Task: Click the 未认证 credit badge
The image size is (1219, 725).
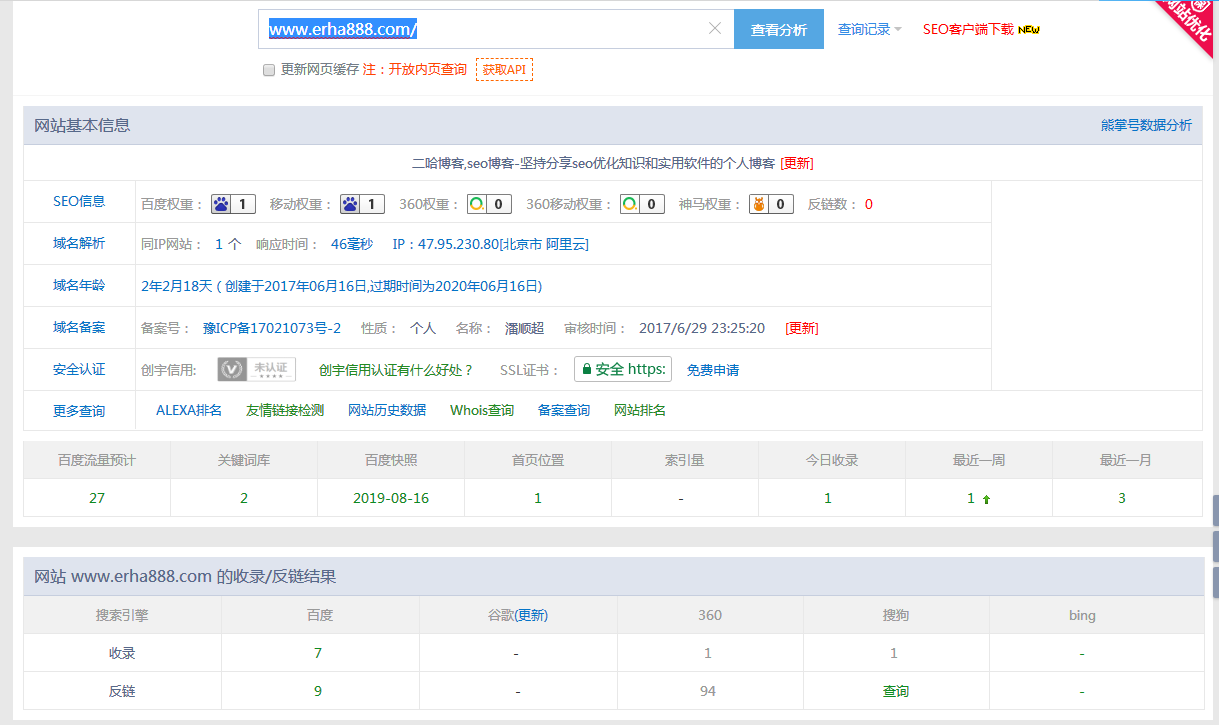Action: click(x=257, y=369)
